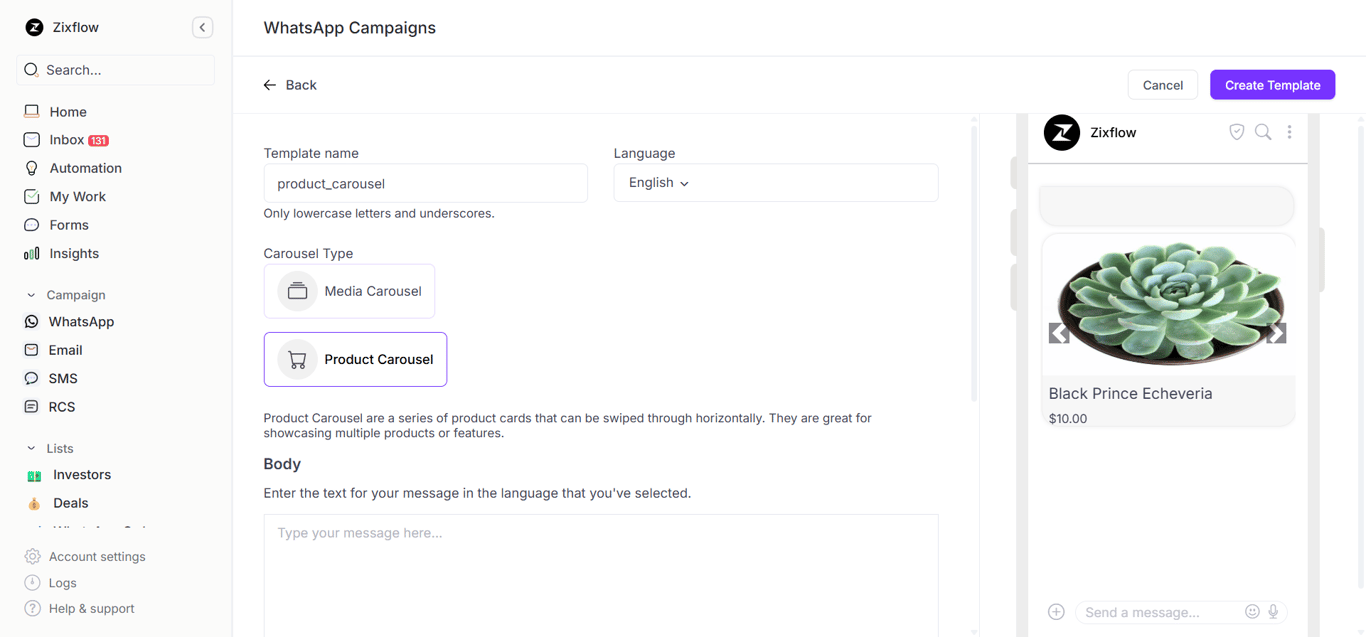
Task: Click the emoji icon in the message bar
Action: tap(1252, 611)
